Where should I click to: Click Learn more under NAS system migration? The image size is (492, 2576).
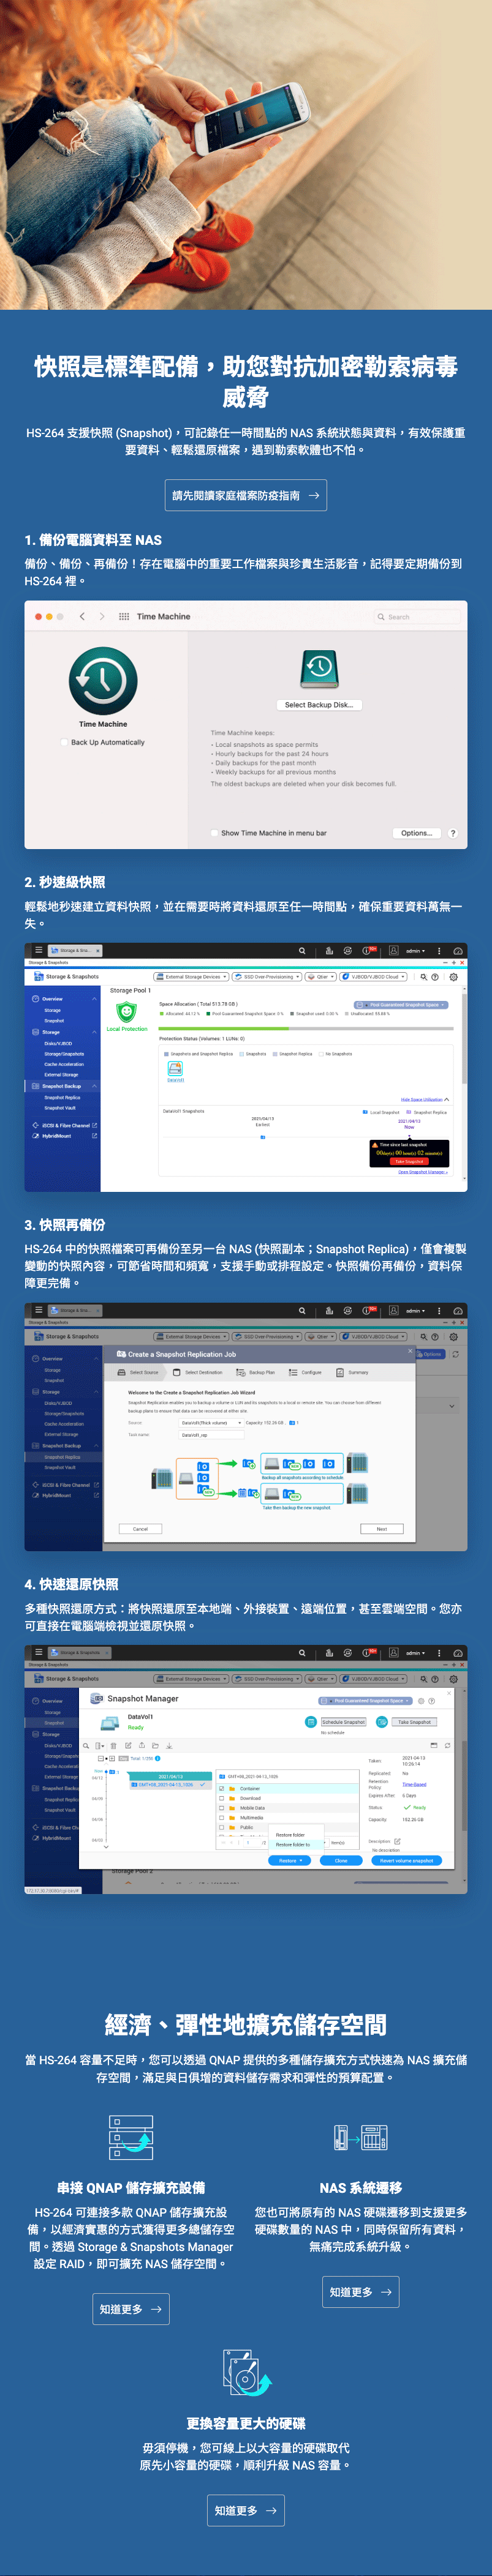[x=361, y=2292]
